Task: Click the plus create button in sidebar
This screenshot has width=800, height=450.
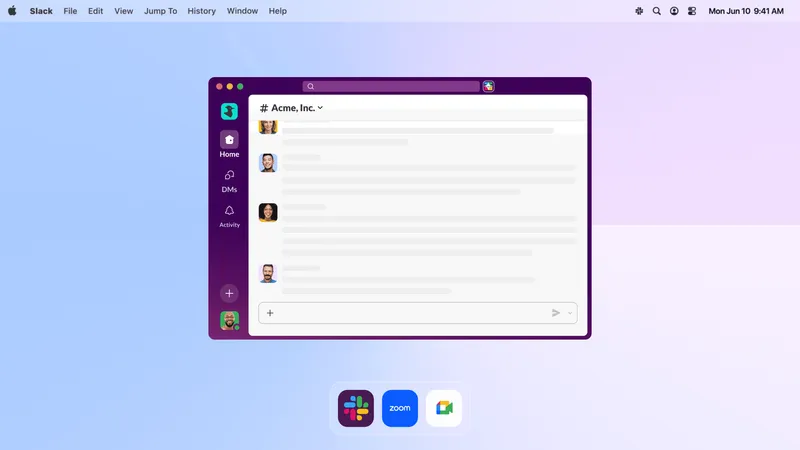Action: coord(229,293)
